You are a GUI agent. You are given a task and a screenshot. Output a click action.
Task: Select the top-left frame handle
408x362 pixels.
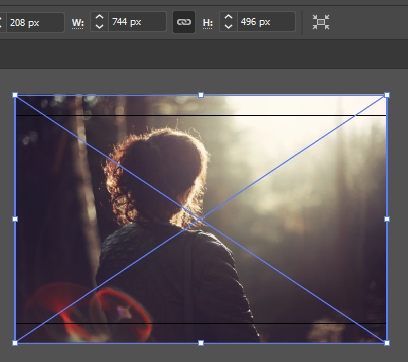[x=15, y=95]
